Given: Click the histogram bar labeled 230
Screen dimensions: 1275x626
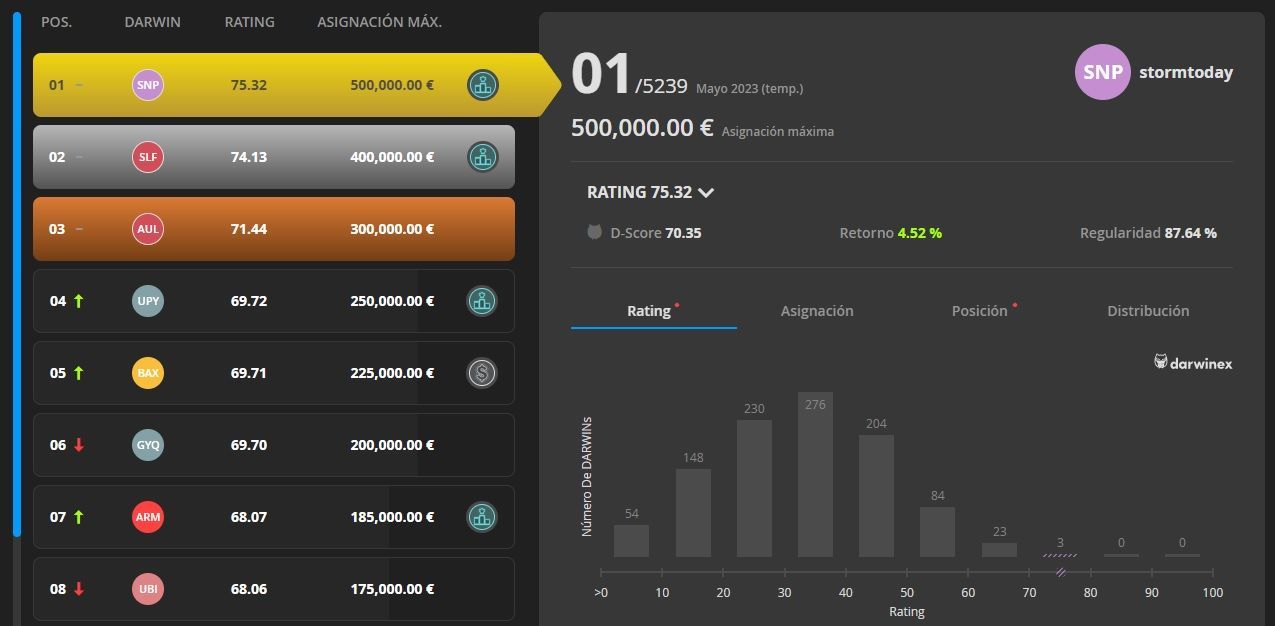Looking at the screenshot, I should (x=754, y=488).
